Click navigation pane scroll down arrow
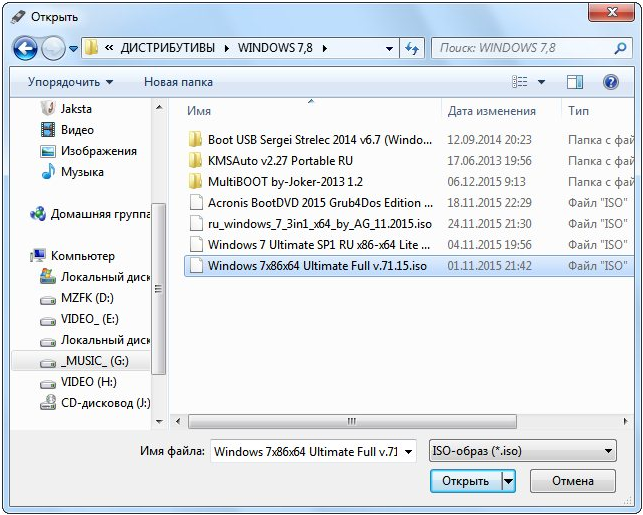Viewport: 643px width, 515px height. [159, 422]
